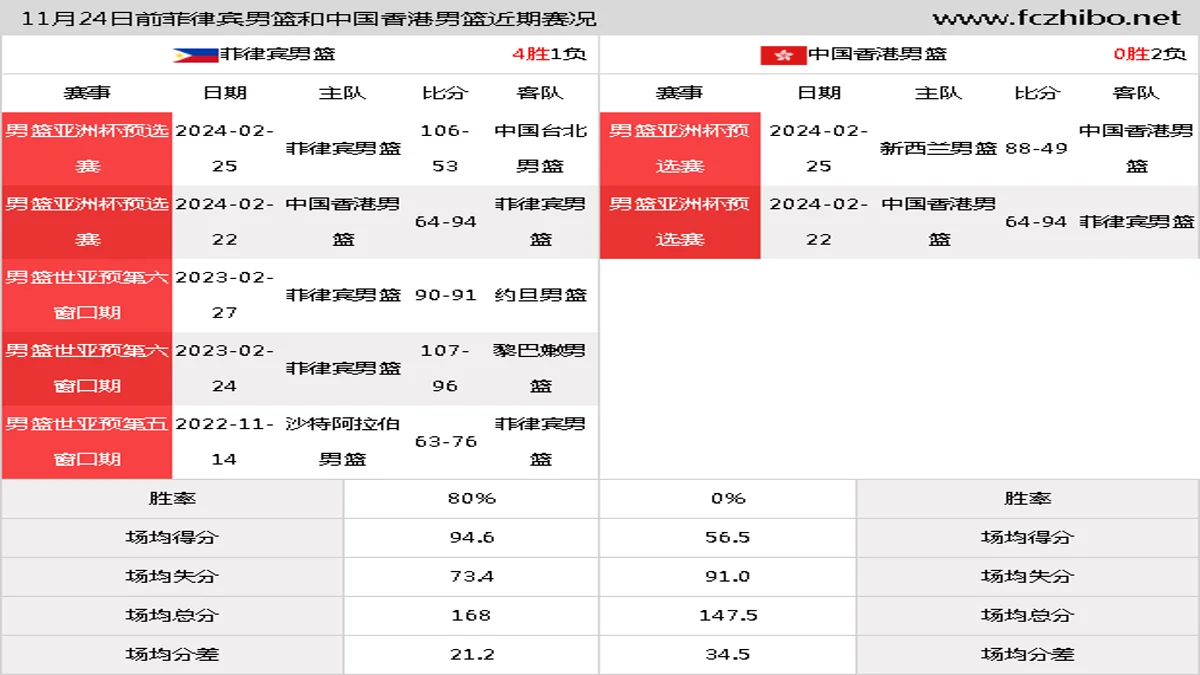Click the 男篮世亚预第五窗口期 event cell
1200x675 pixels.
pyautogui.click(x=87, y=441)
